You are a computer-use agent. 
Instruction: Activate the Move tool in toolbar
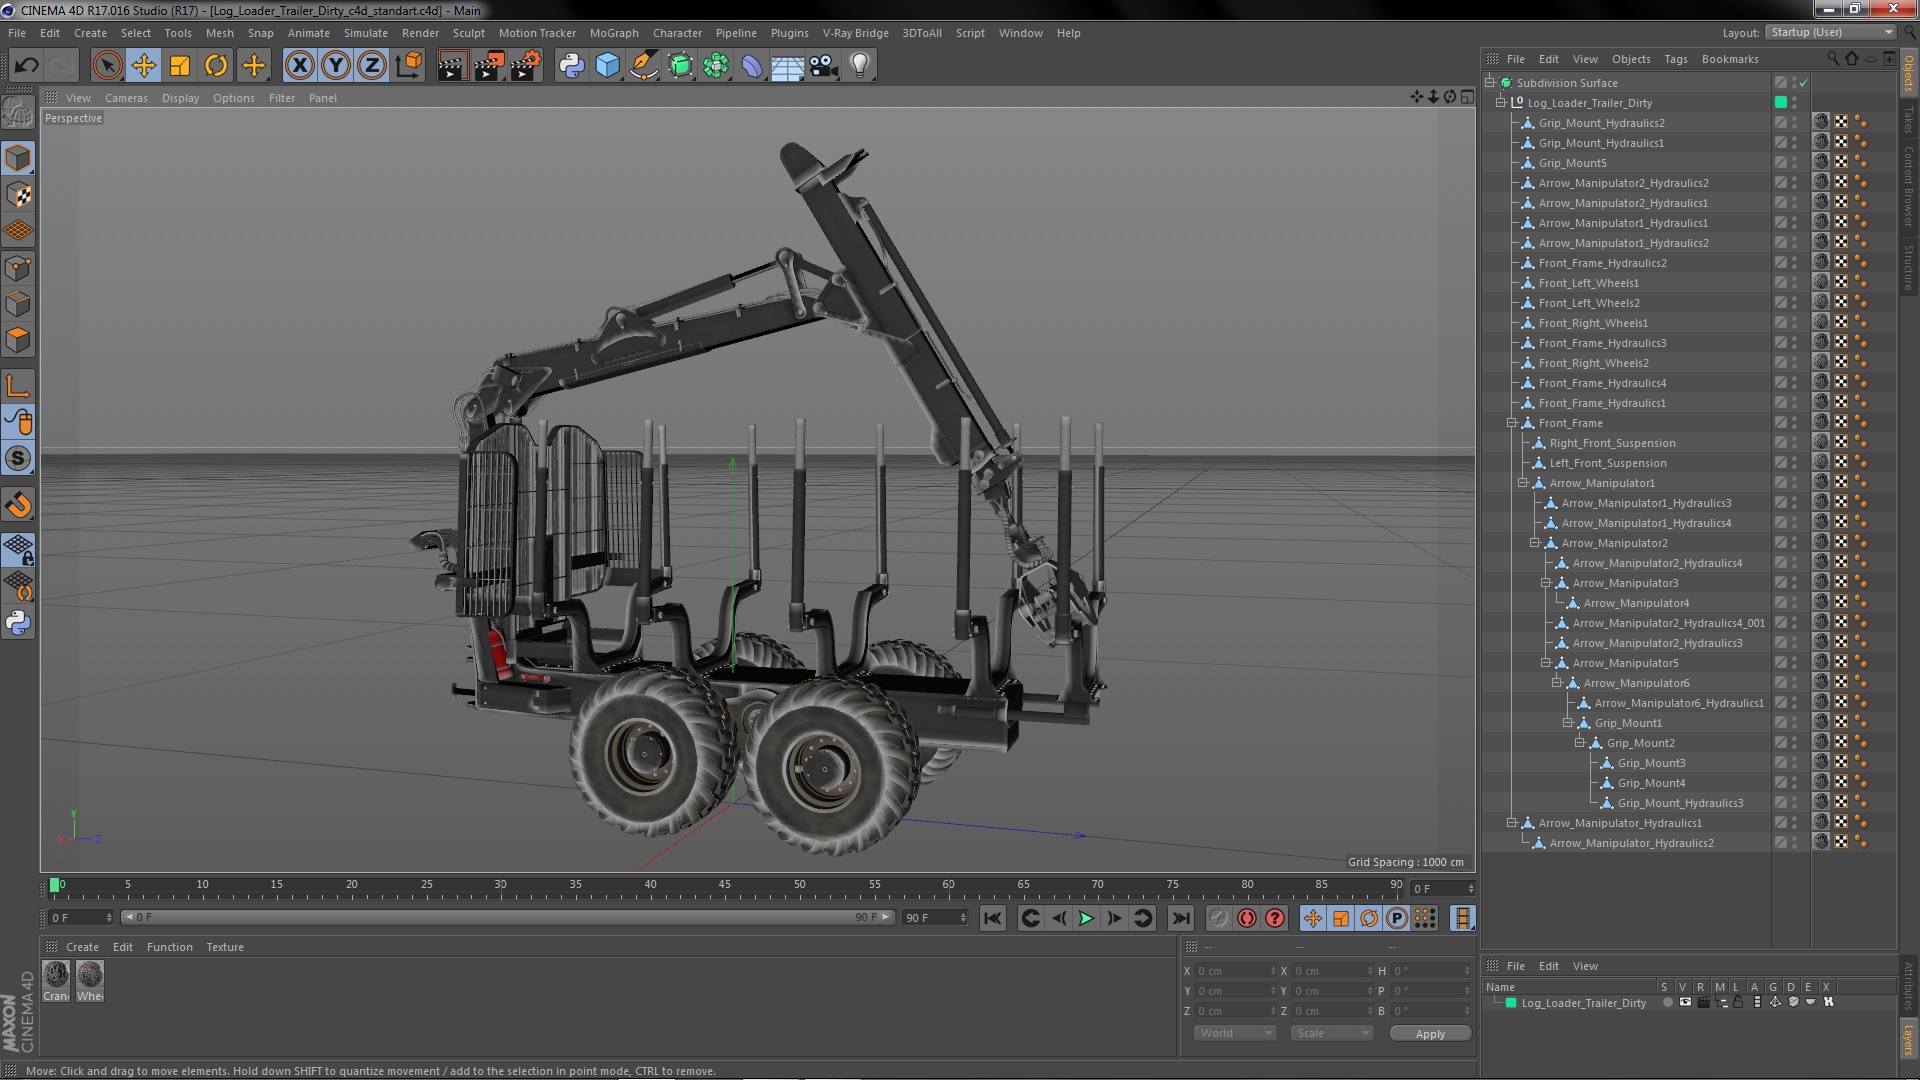tap(144, 66)
